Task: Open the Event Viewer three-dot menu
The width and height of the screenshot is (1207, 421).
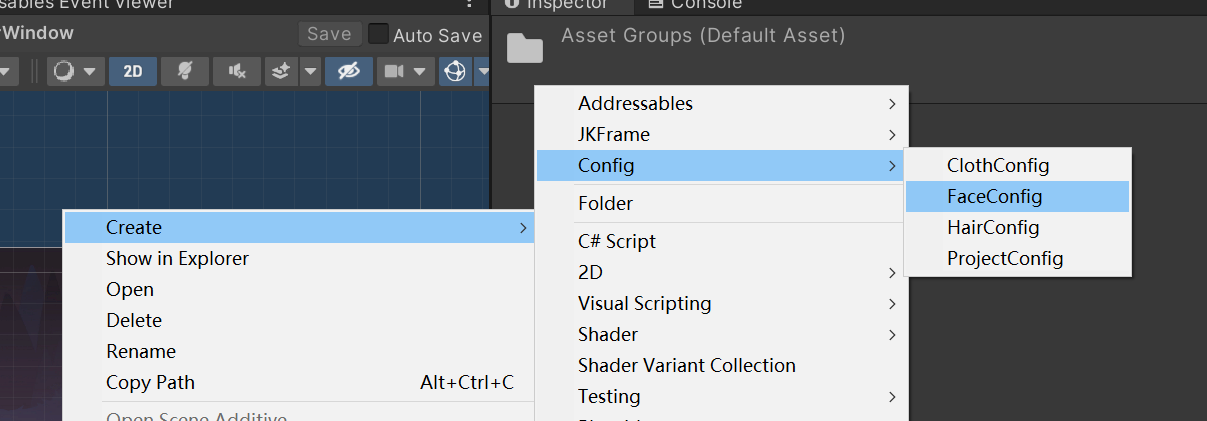Action: point(469,4)
